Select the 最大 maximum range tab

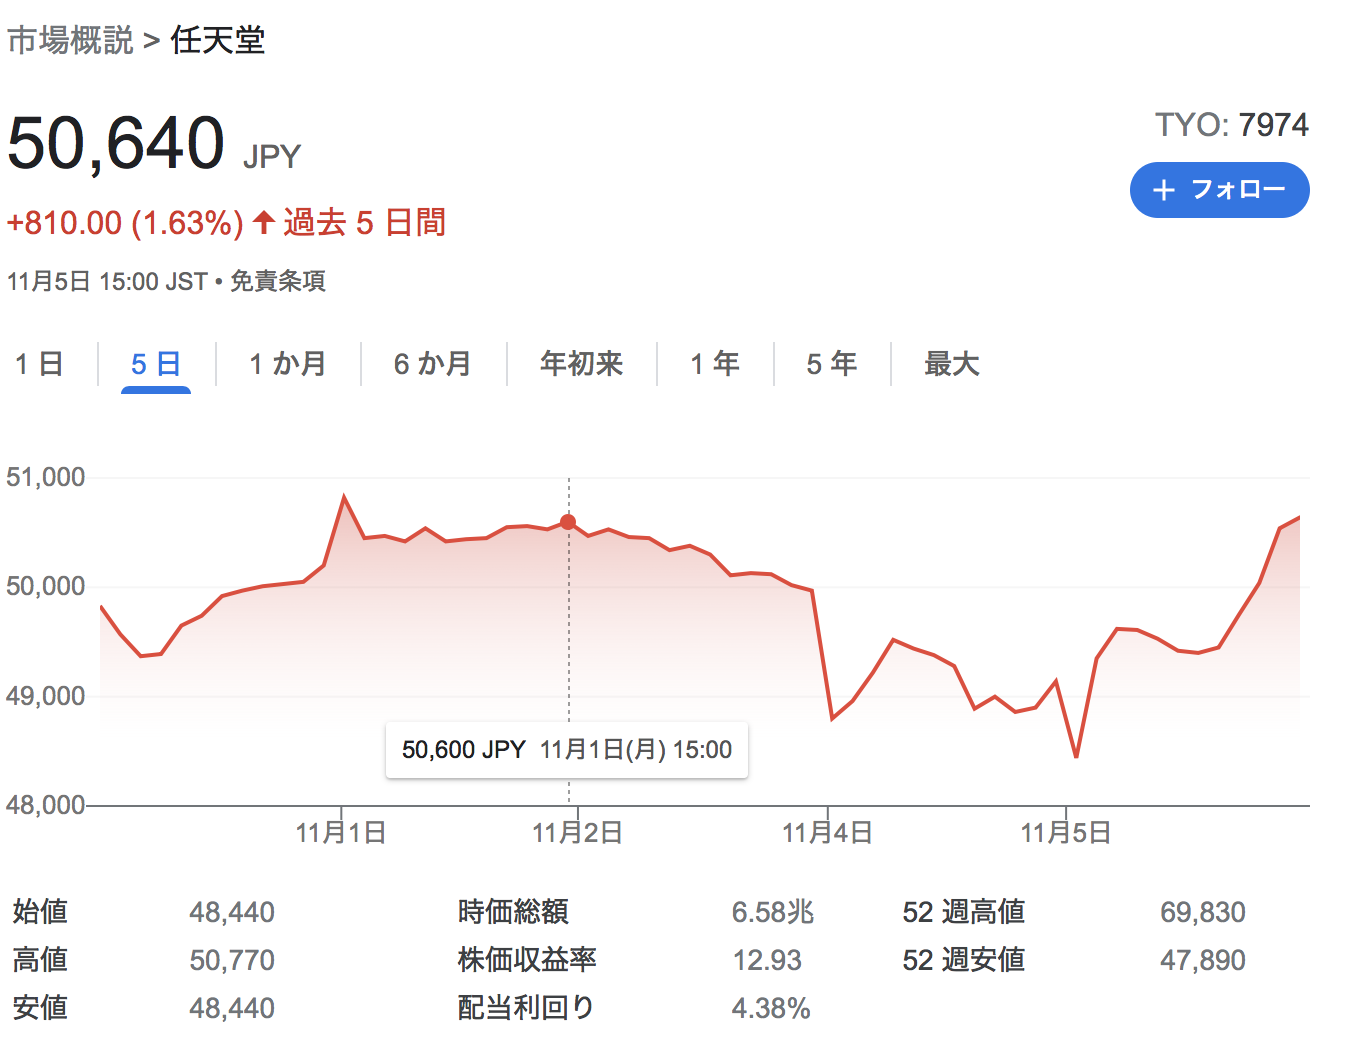pos(952,364)
